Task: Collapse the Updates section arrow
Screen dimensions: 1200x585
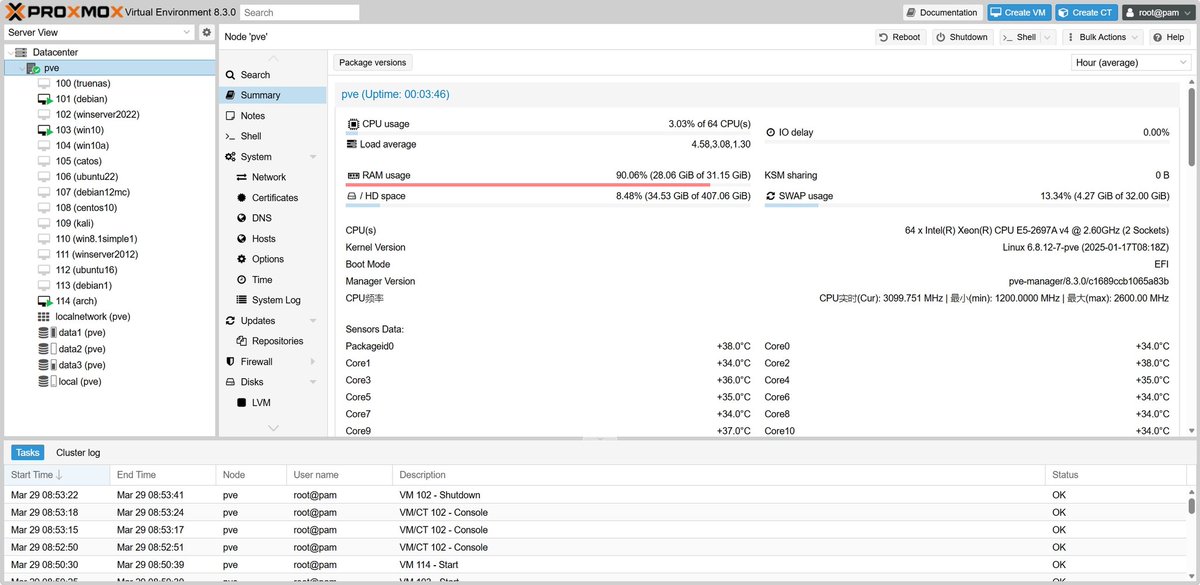Action: (x=313, y=321)
